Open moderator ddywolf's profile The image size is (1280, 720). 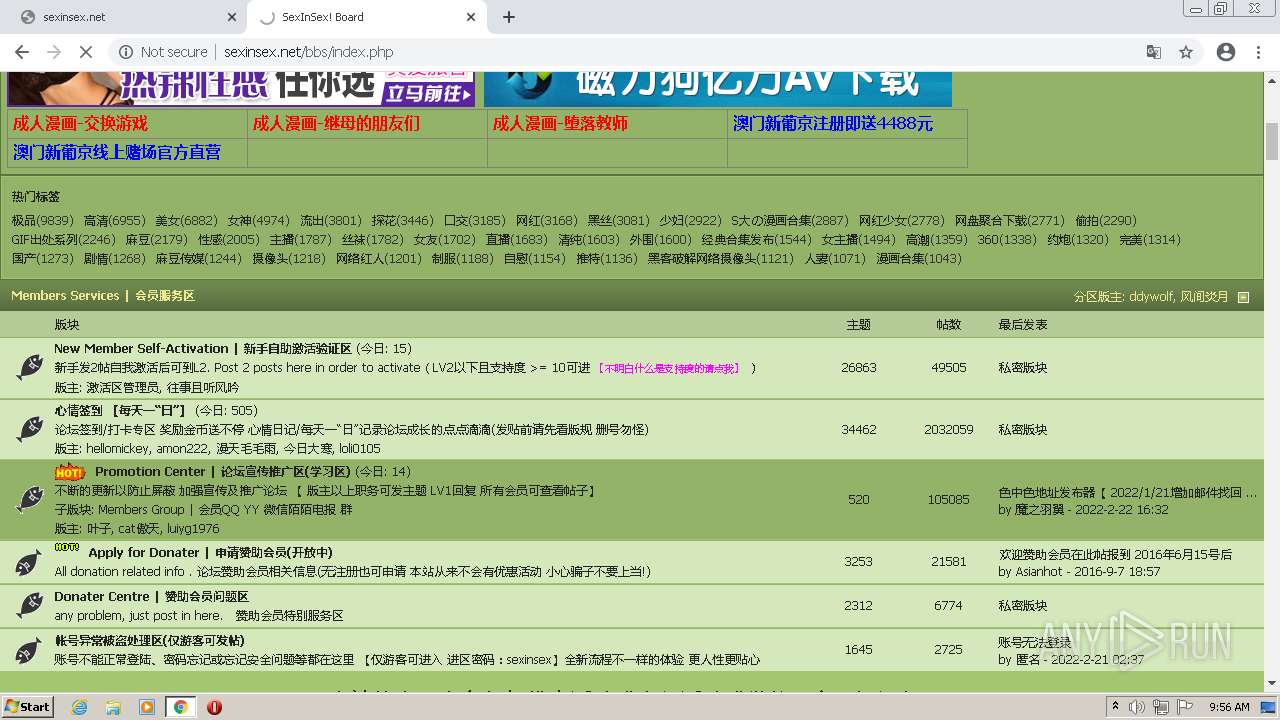click(x=1150, y=297)
